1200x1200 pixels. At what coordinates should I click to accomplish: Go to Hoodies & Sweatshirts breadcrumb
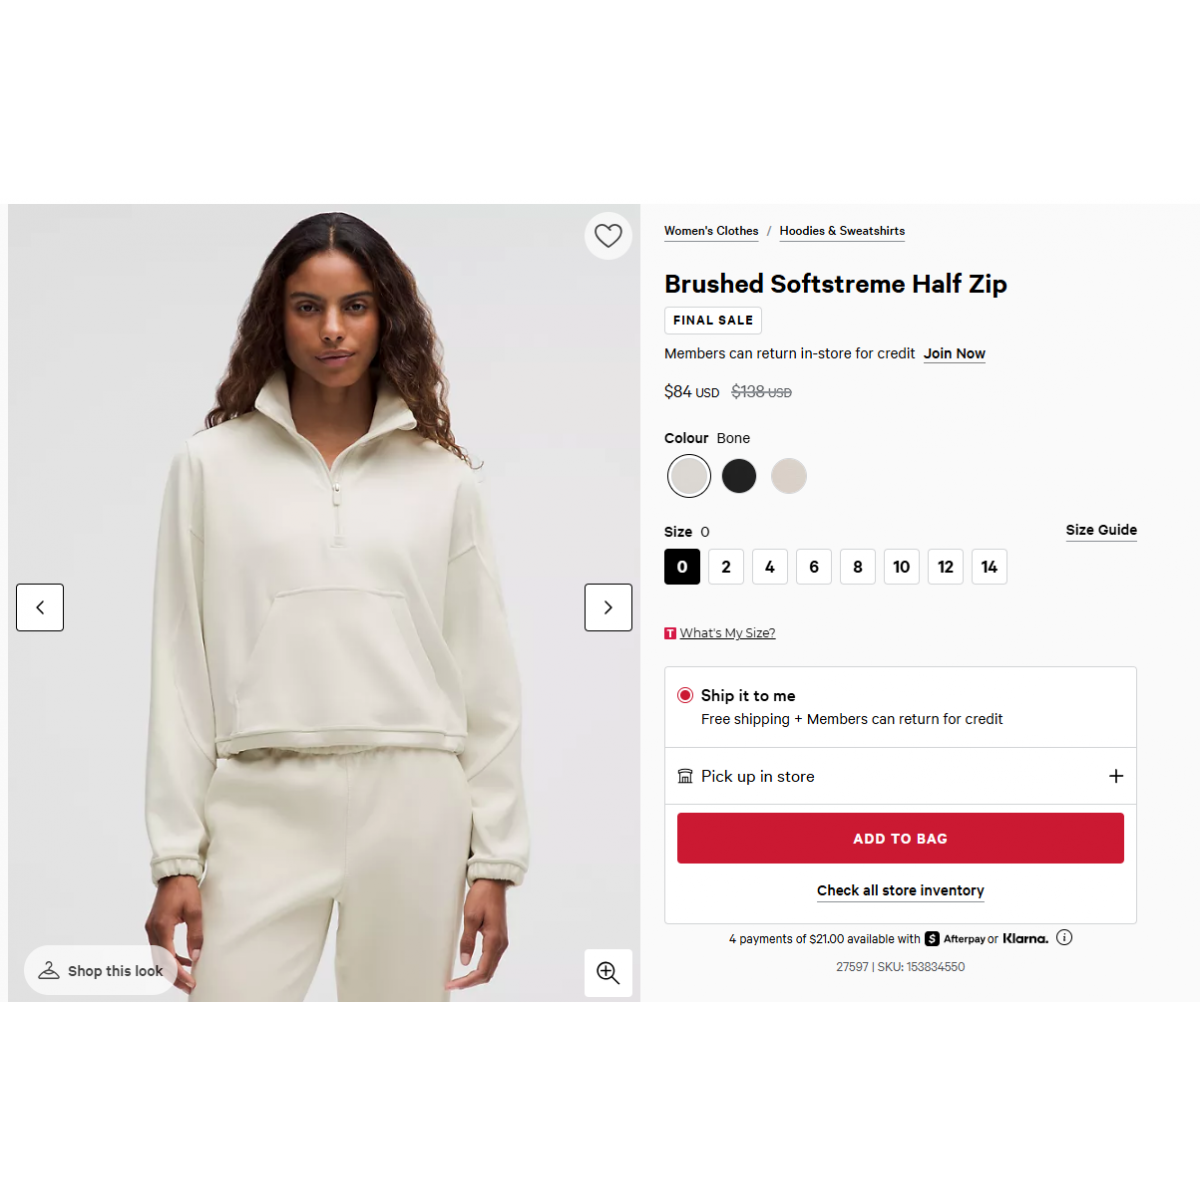point(842,231)
